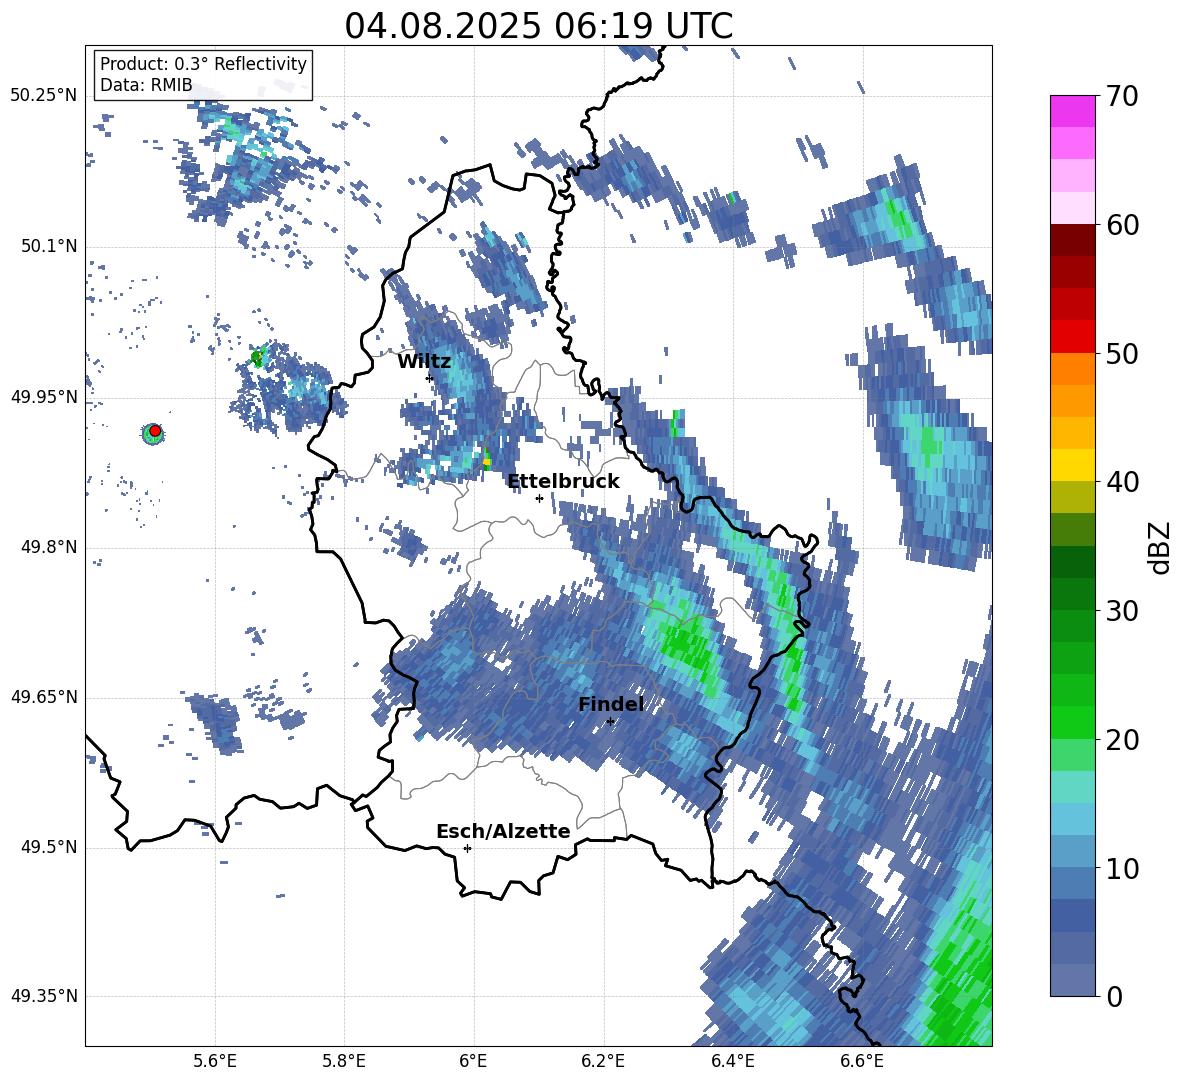Click the 20 value on colorbar

click(1122, 740)
